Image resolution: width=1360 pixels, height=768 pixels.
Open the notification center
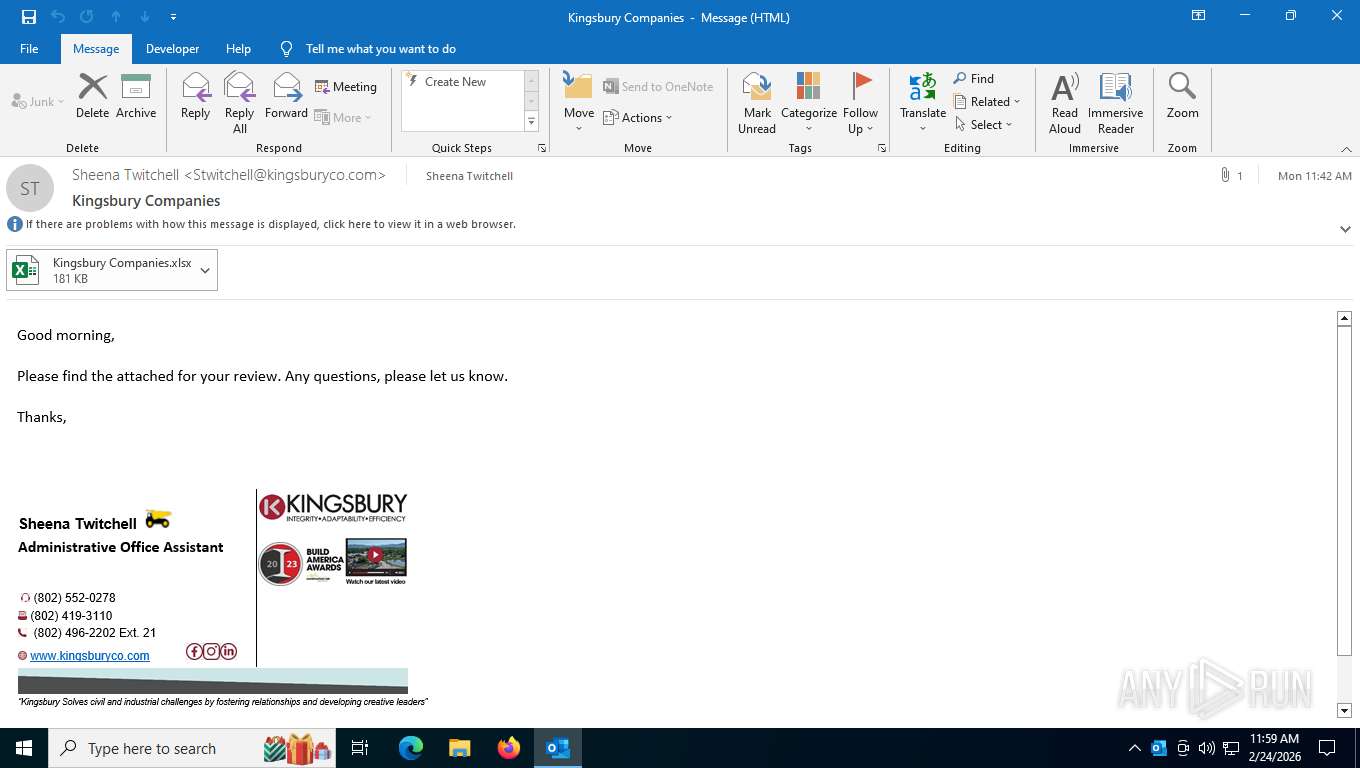[1327, 748]
